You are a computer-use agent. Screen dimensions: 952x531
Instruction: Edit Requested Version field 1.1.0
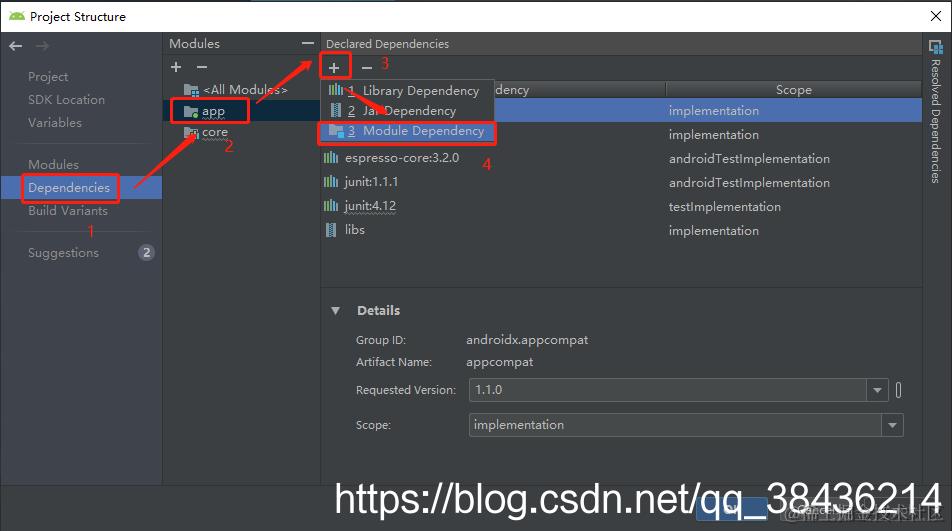(668, 390)
